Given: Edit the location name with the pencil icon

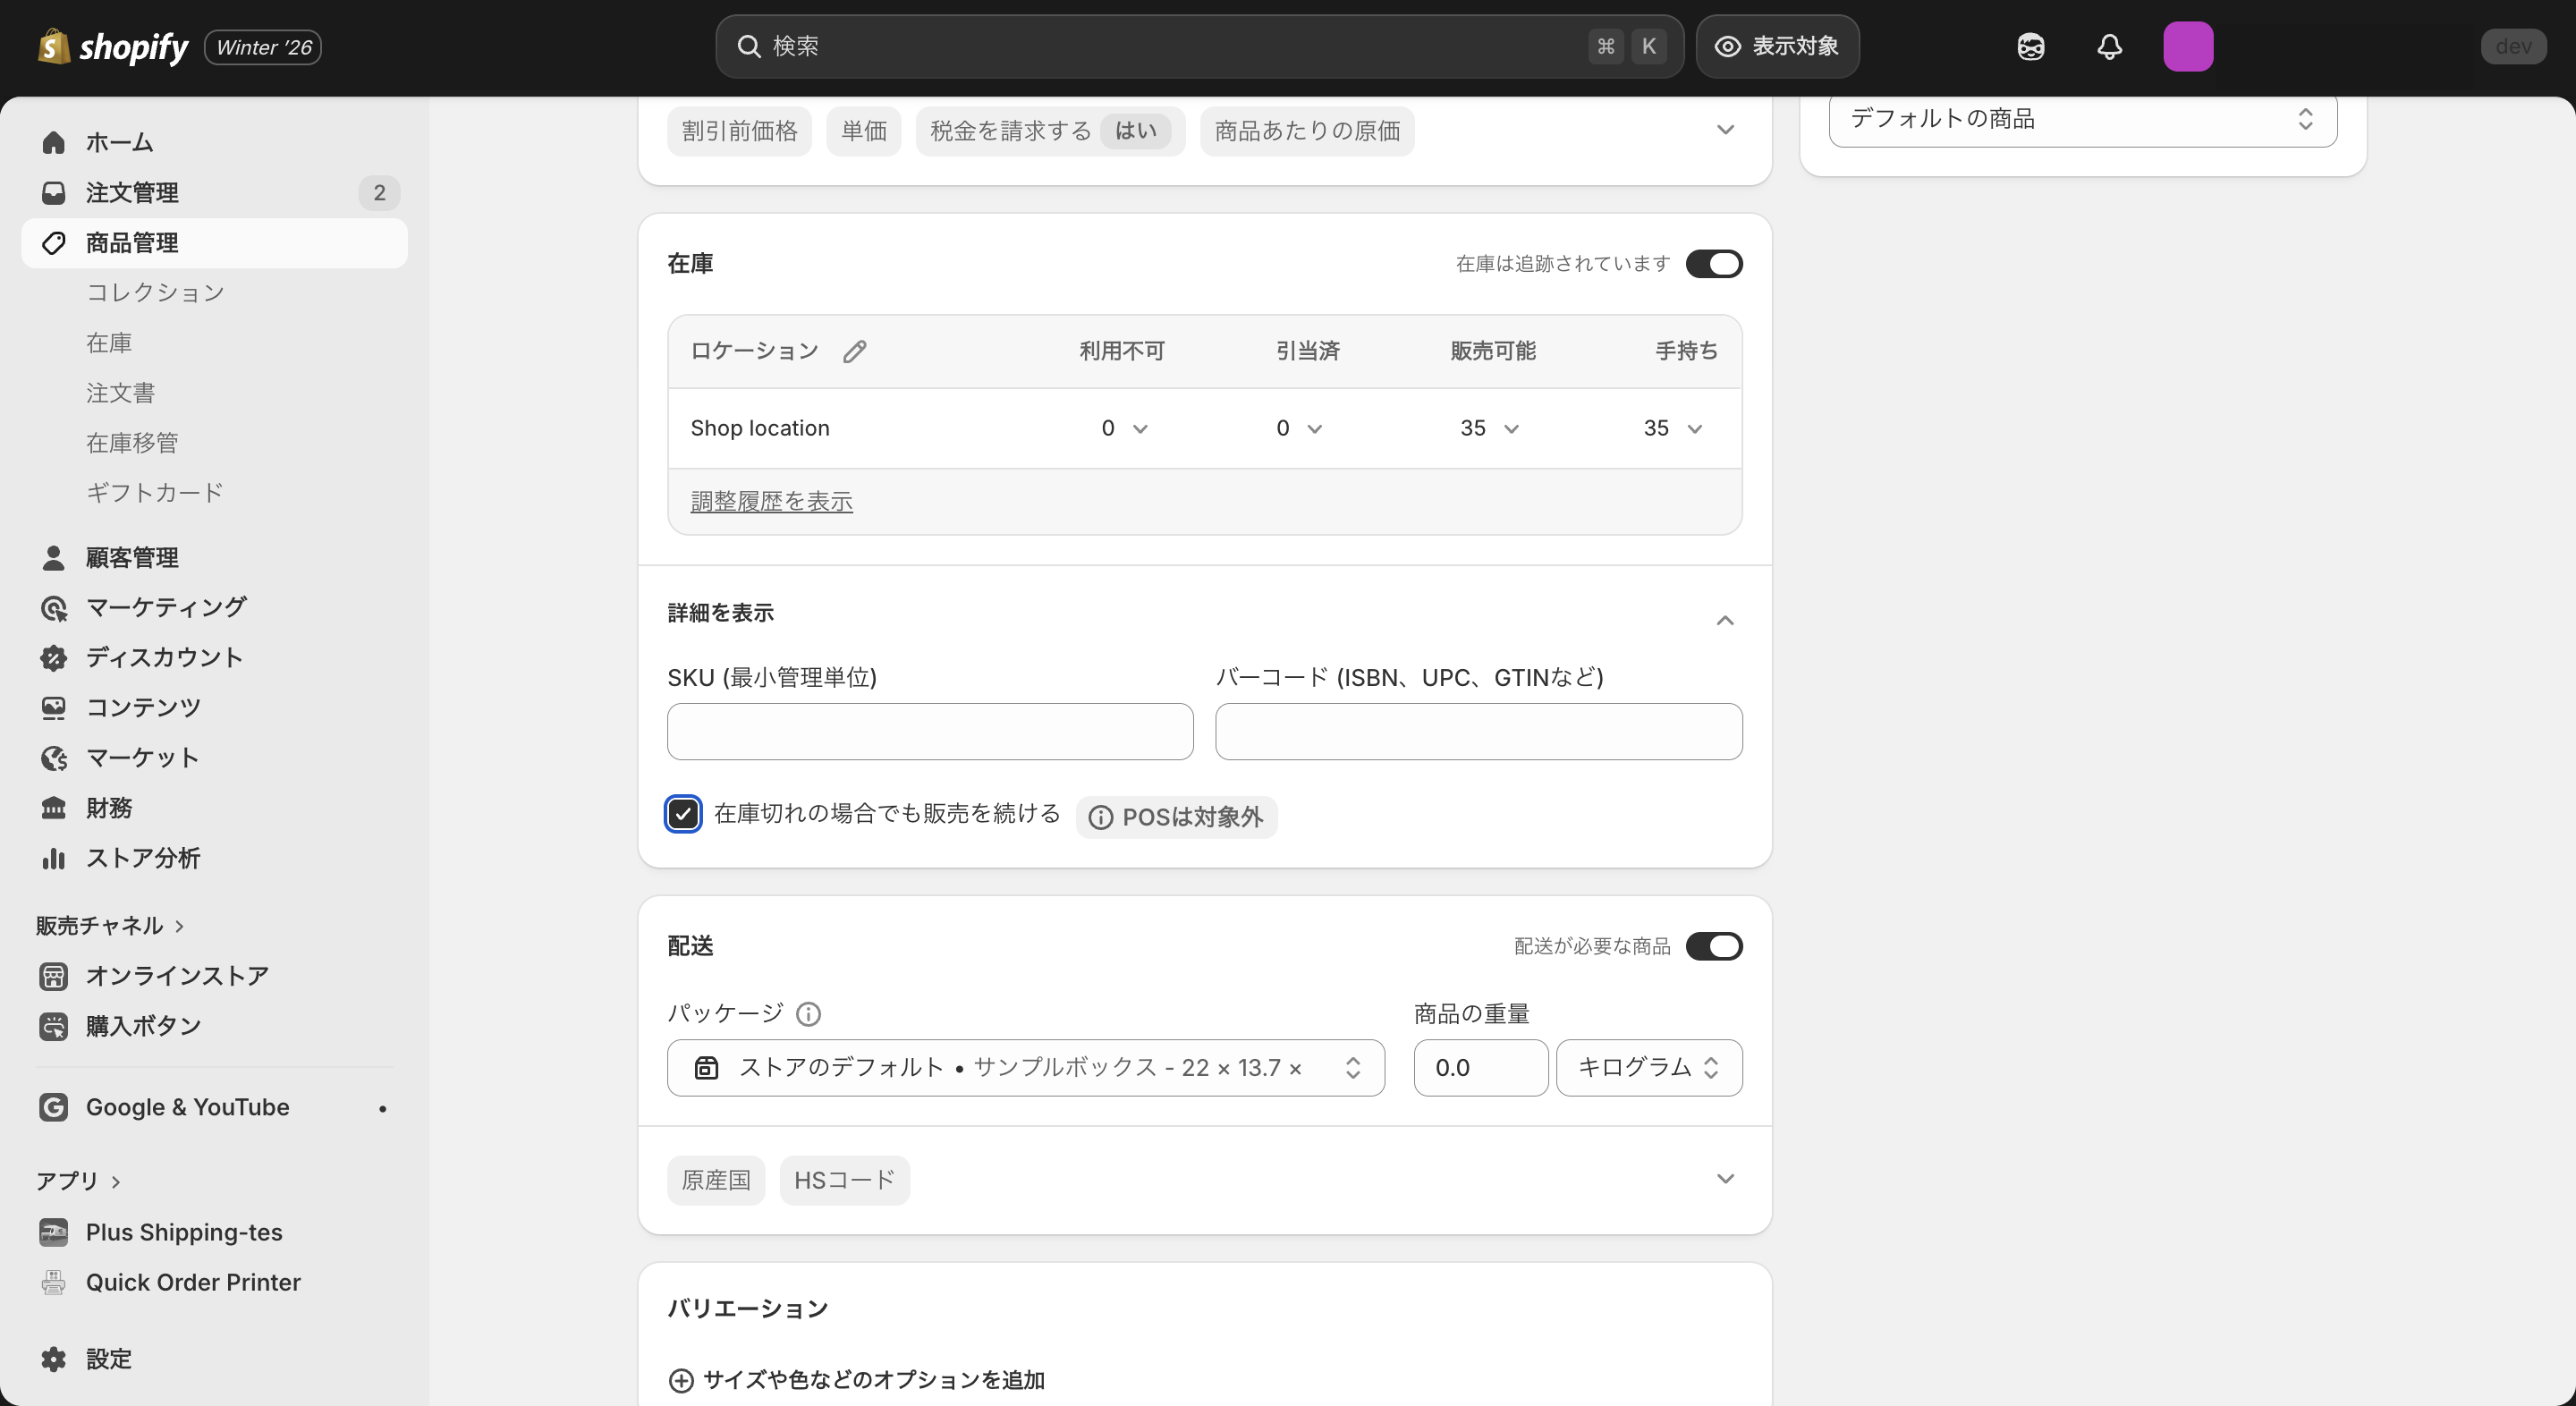Looking at the screenshot, I should pos(854,350).
